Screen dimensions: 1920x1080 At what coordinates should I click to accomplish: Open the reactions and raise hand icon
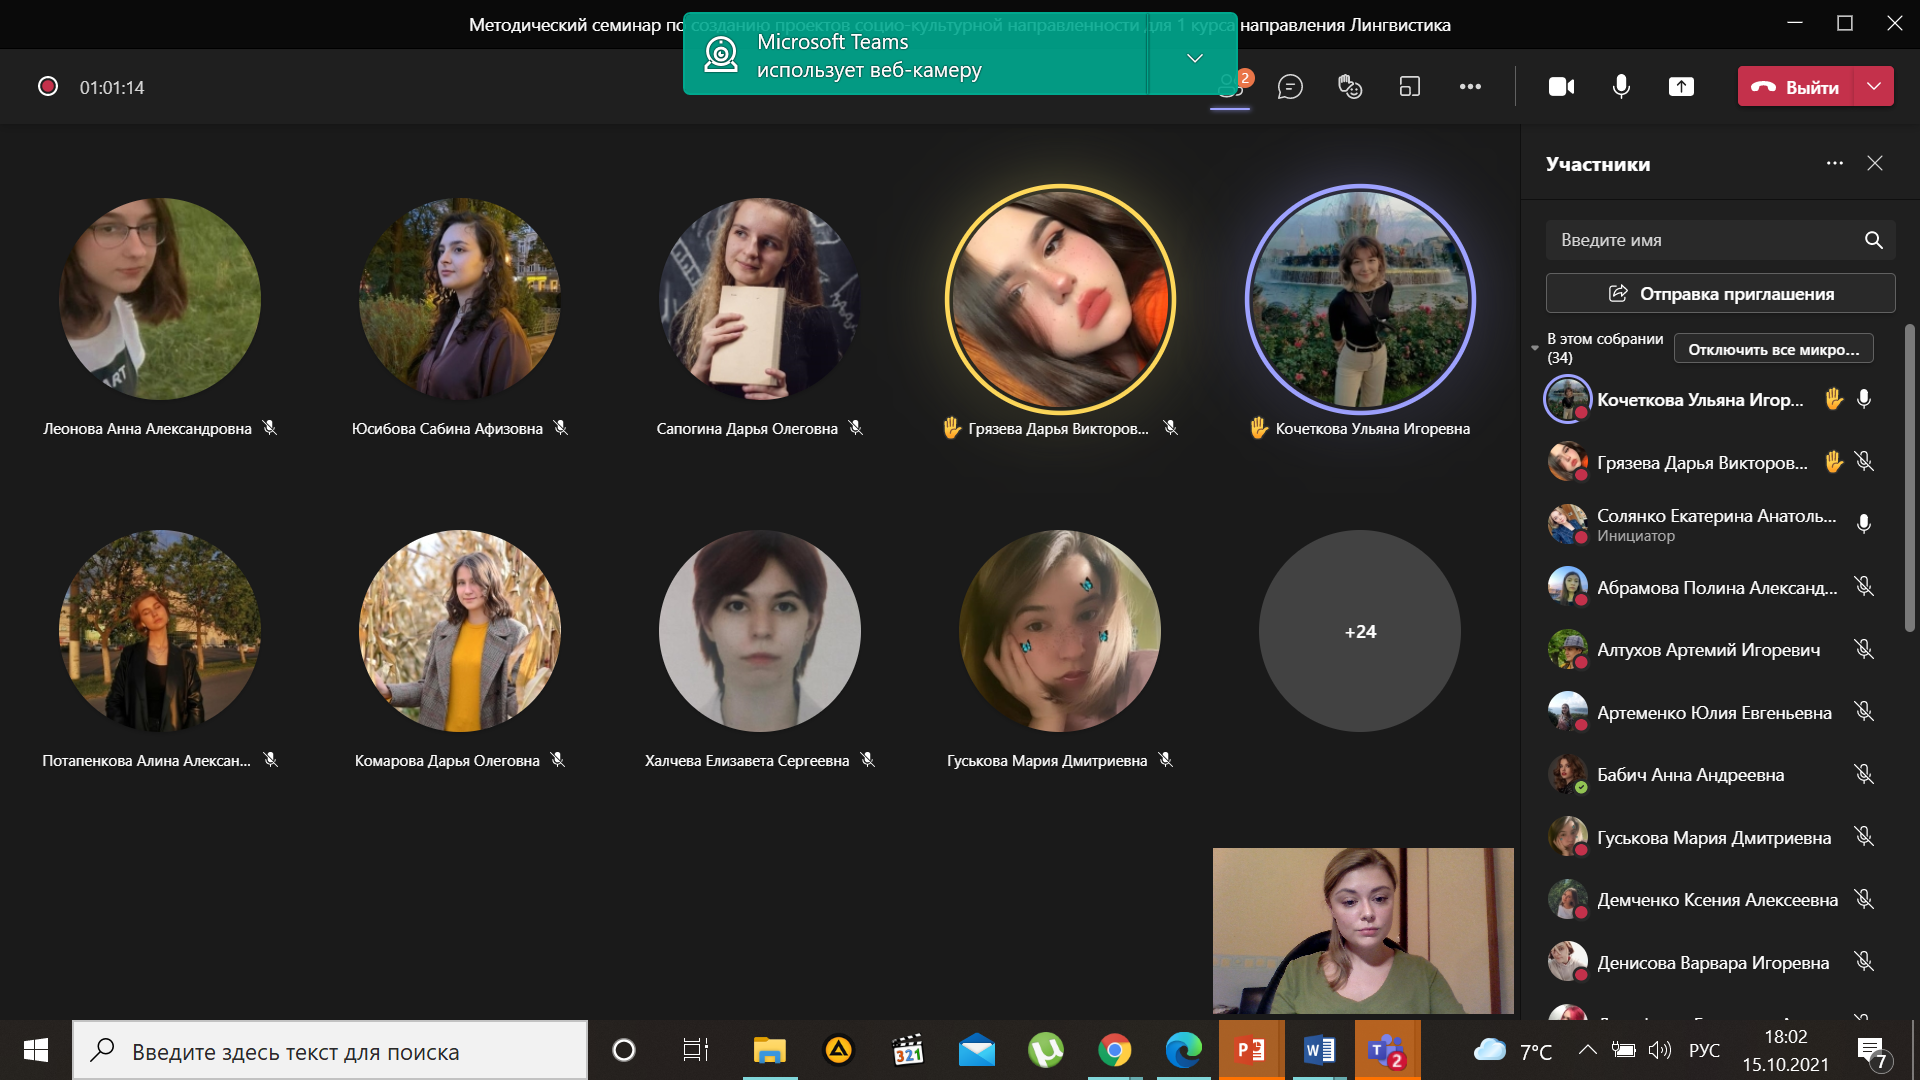(x=1350, y=87)
